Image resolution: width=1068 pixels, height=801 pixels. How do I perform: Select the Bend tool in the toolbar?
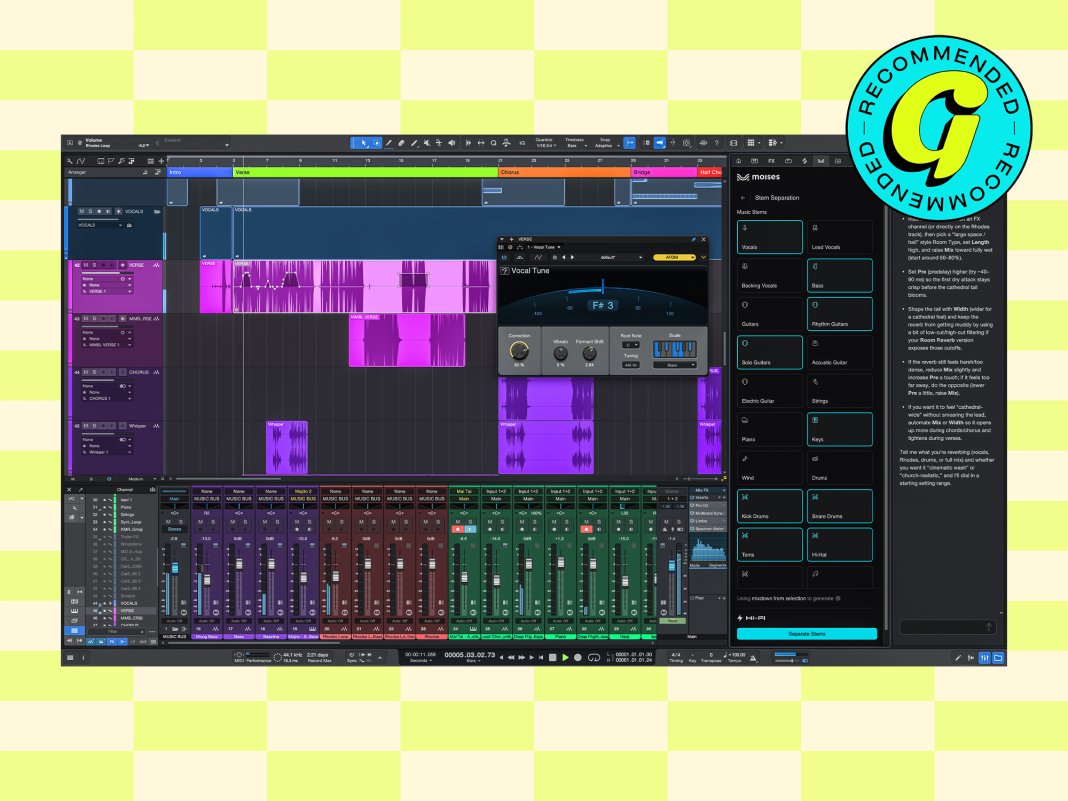coord(439,143)
